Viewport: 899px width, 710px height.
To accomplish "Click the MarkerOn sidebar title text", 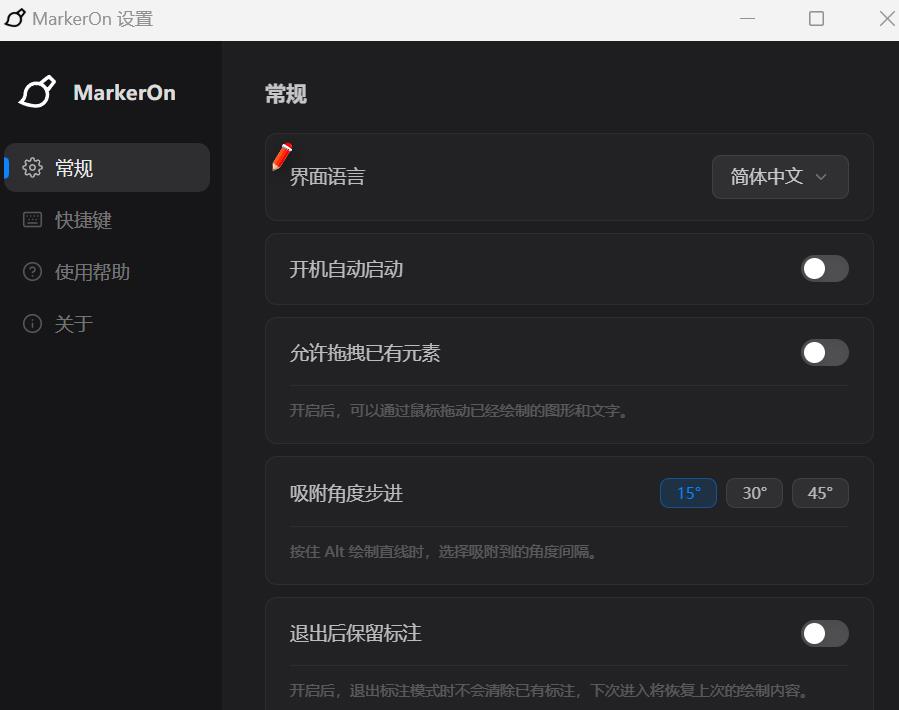I will coord(124,92).
